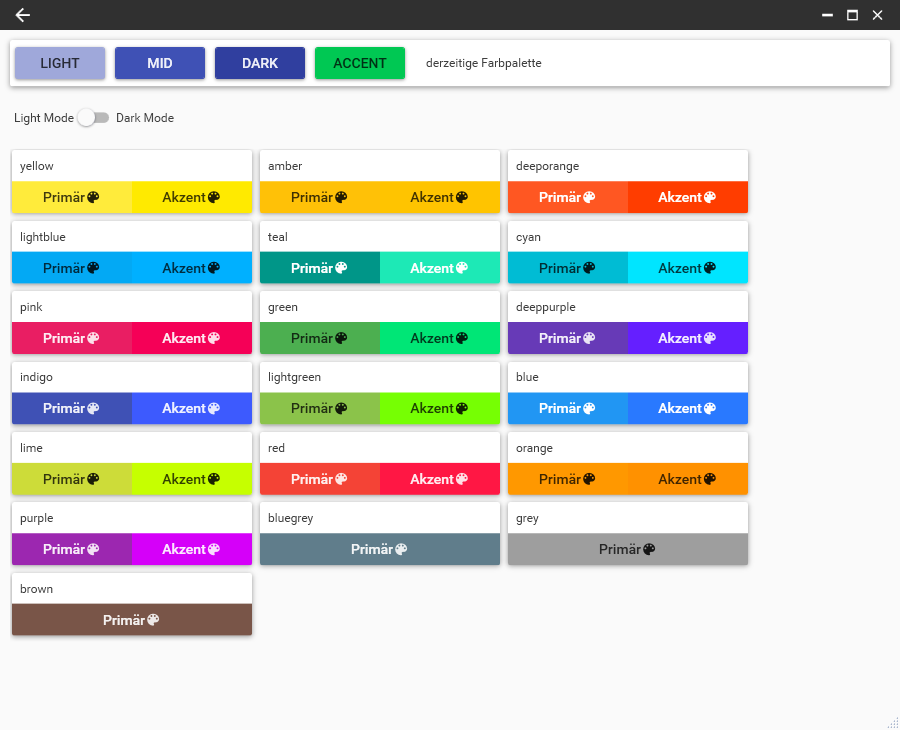Choose red Primär button
Viewport: 900px width, 730px height.
pyautogui.click(x=320, y=479)
